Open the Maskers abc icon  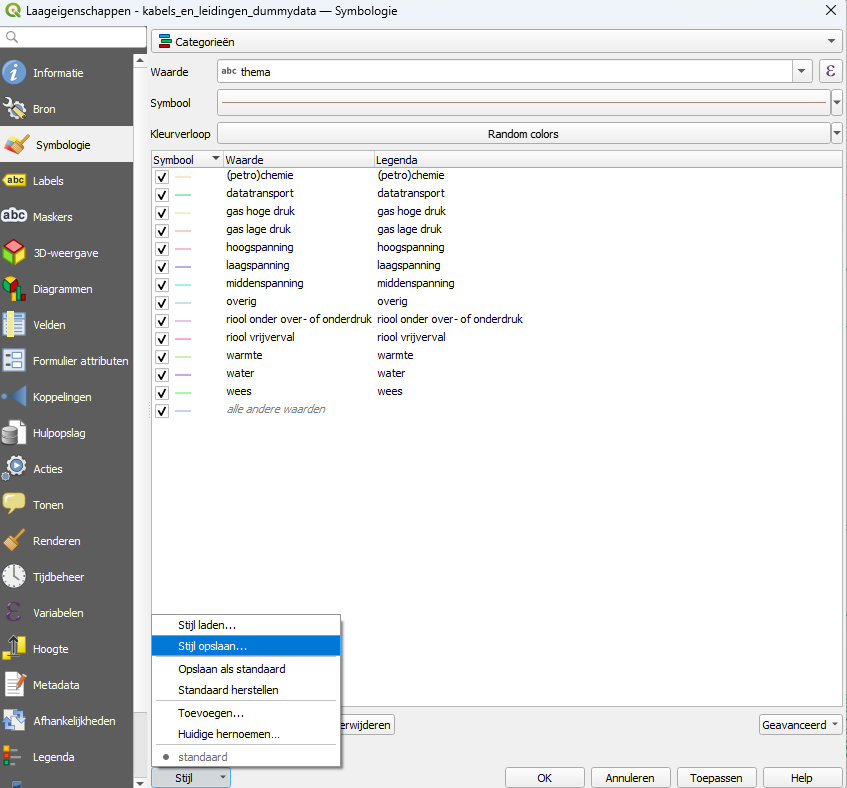(x=14, y=216)
